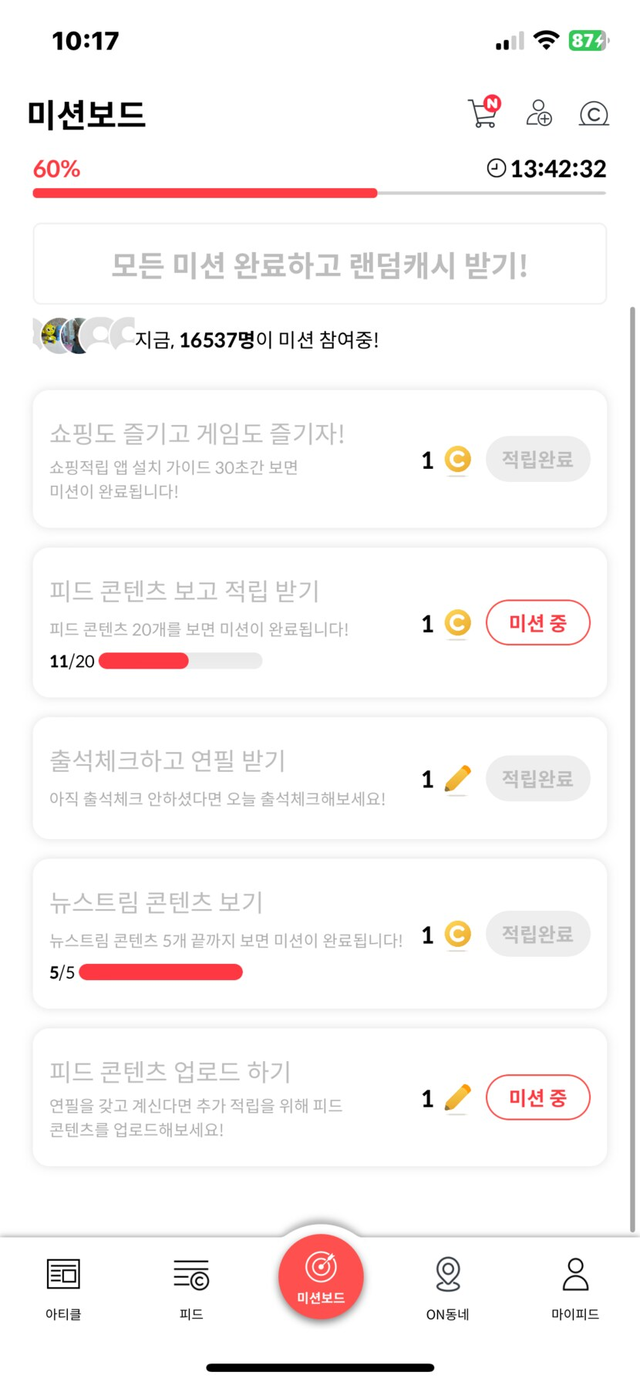This screenshot has height=1385, width=640.
Task: Switch to the 피드 tab
Action: point(191,1289)
